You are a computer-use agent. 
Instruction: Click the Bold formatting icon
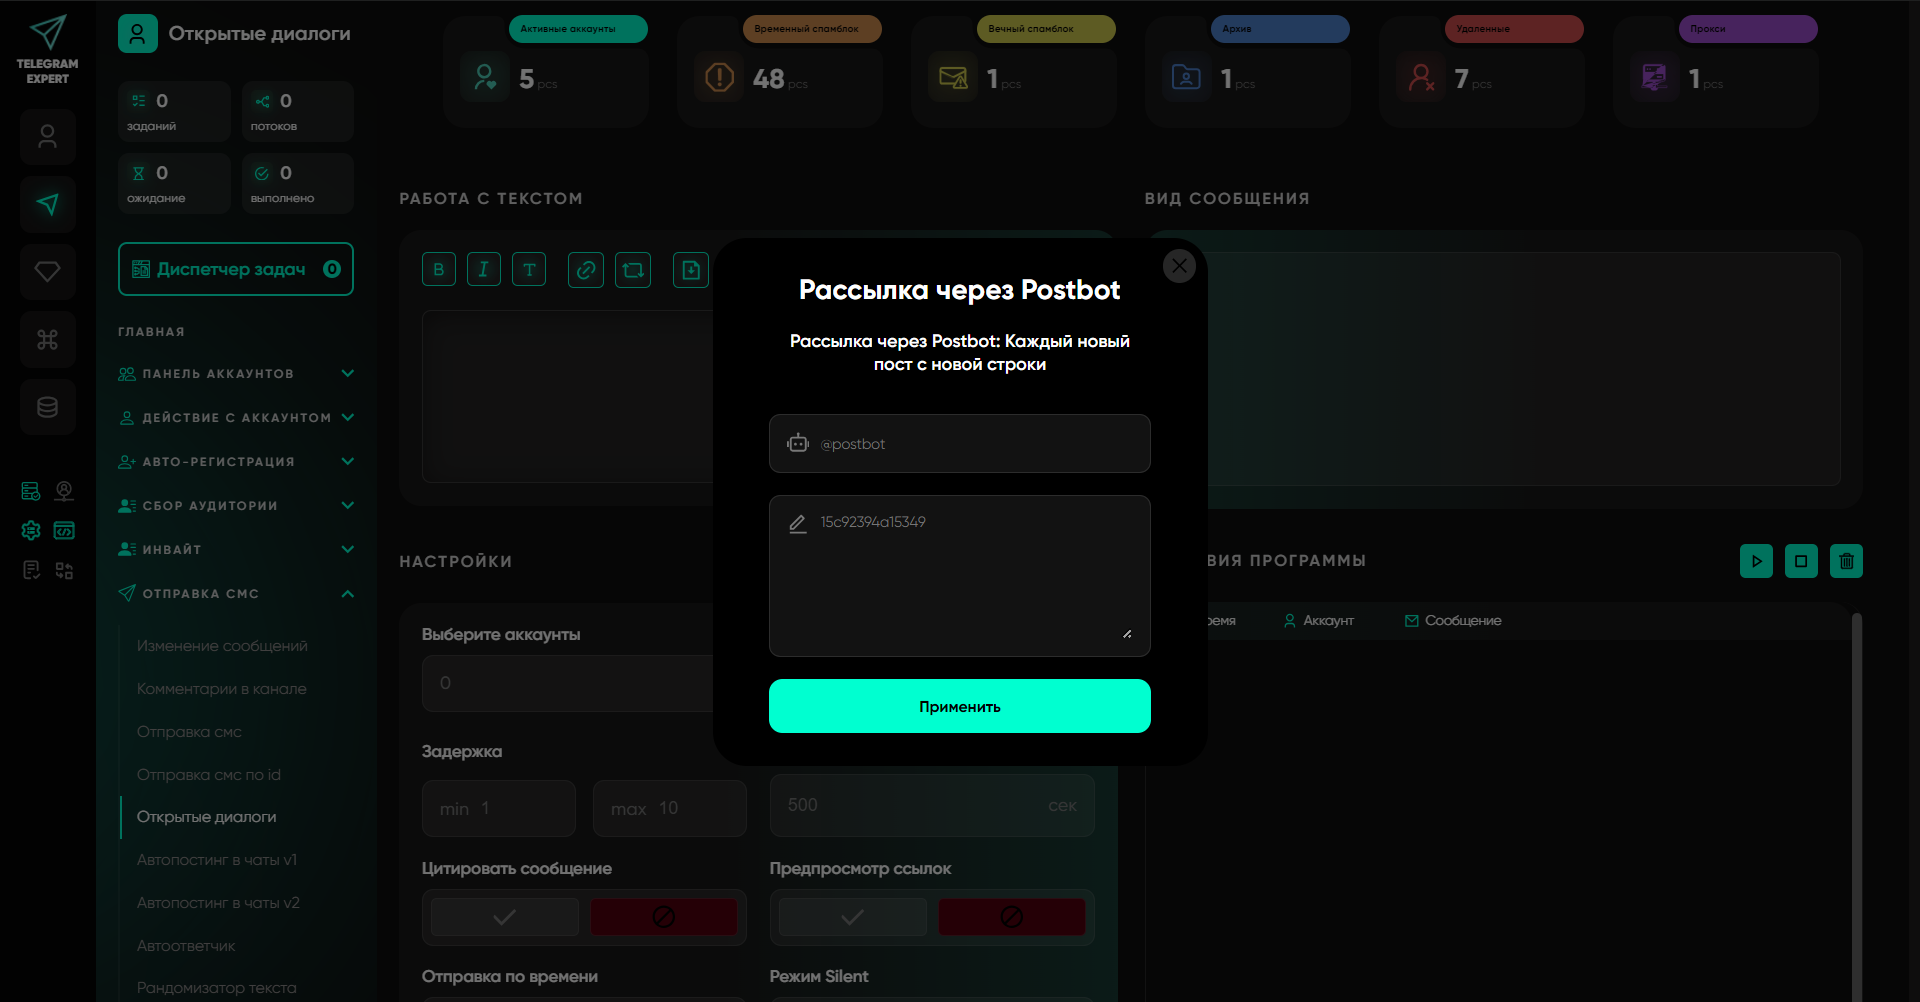point(438,270)
